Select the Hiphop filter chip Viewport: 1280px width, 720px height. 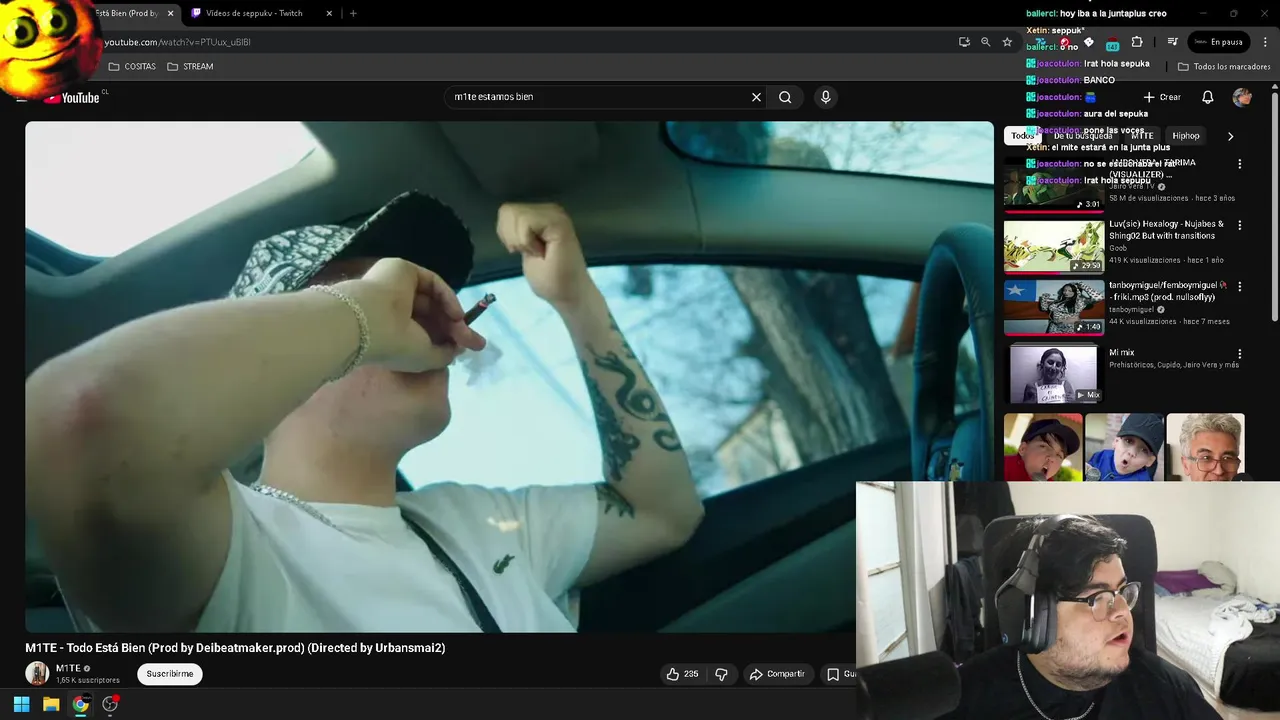coord(1186,136)
